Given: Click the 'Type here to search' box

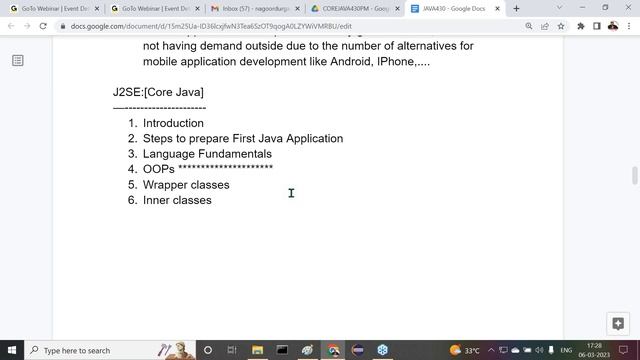Looking at the screenshot, I should coord(110,350).
